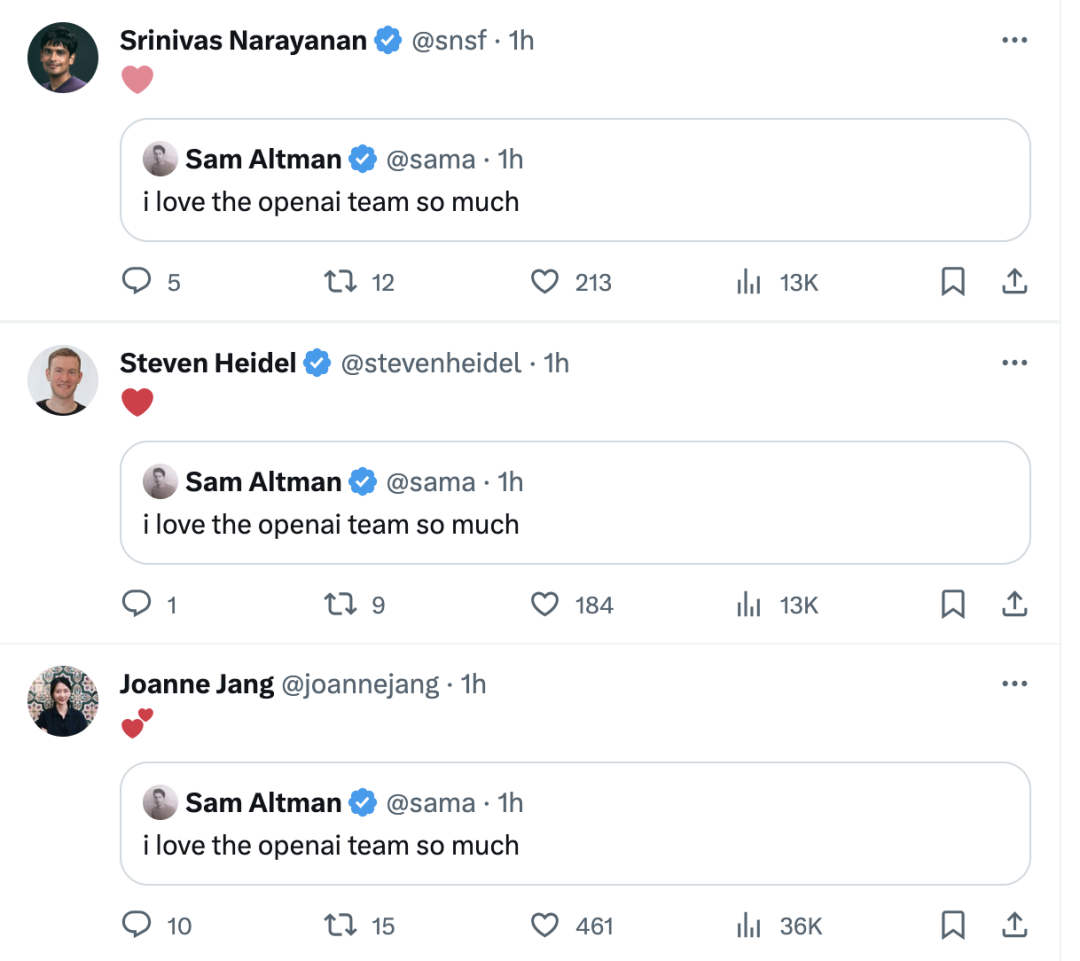This screenshot has height=961, width=1080.
Task: View analytics on Srinivas Narayanan's tweet
Action: click(749, 283)
